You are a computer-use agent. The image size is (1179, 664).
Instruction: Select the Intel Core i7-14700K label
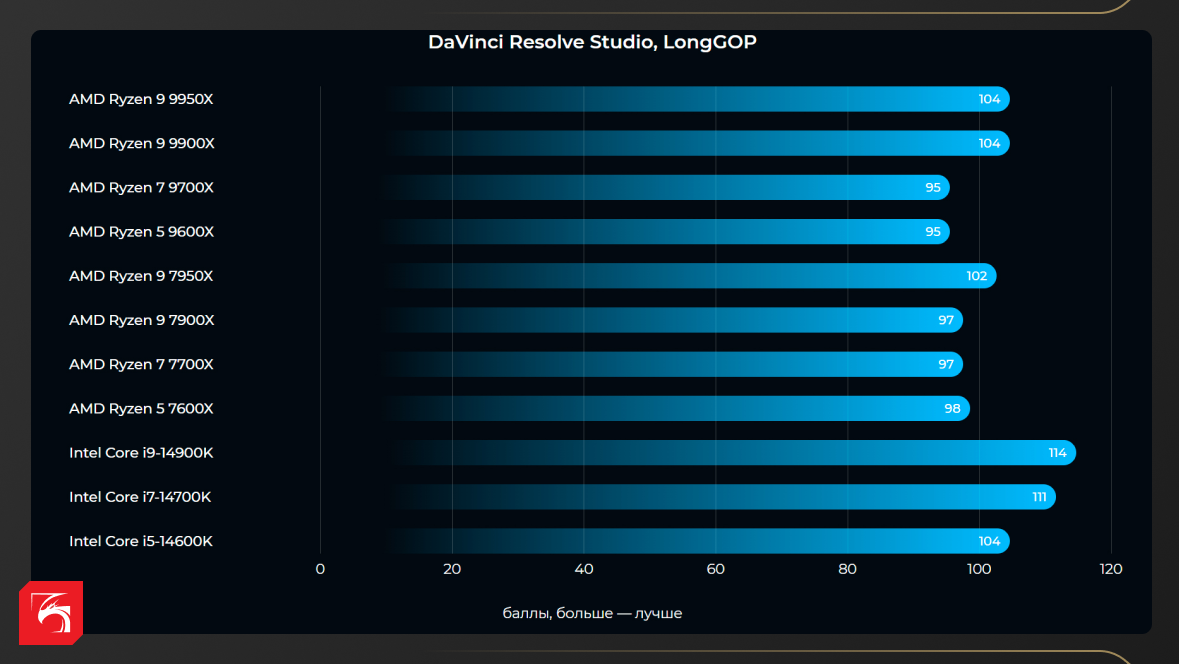click(140, 497)
